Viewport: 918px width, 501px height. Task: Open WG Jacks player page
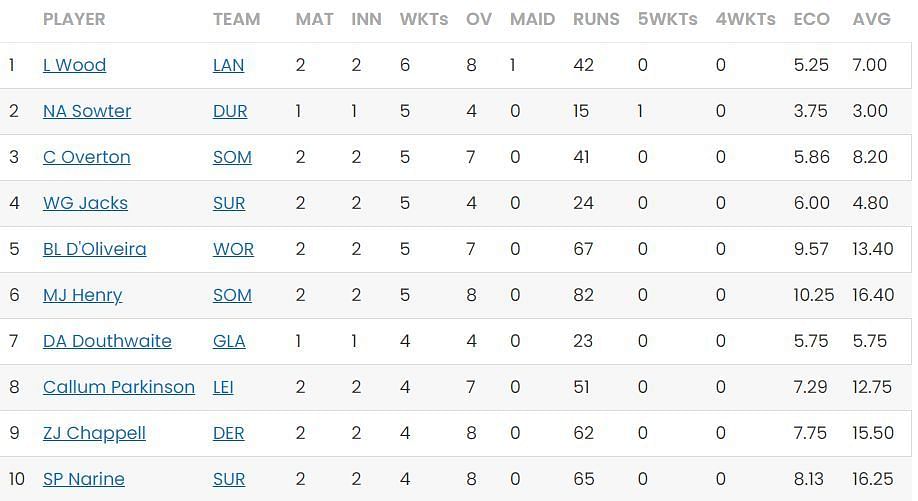85,203
